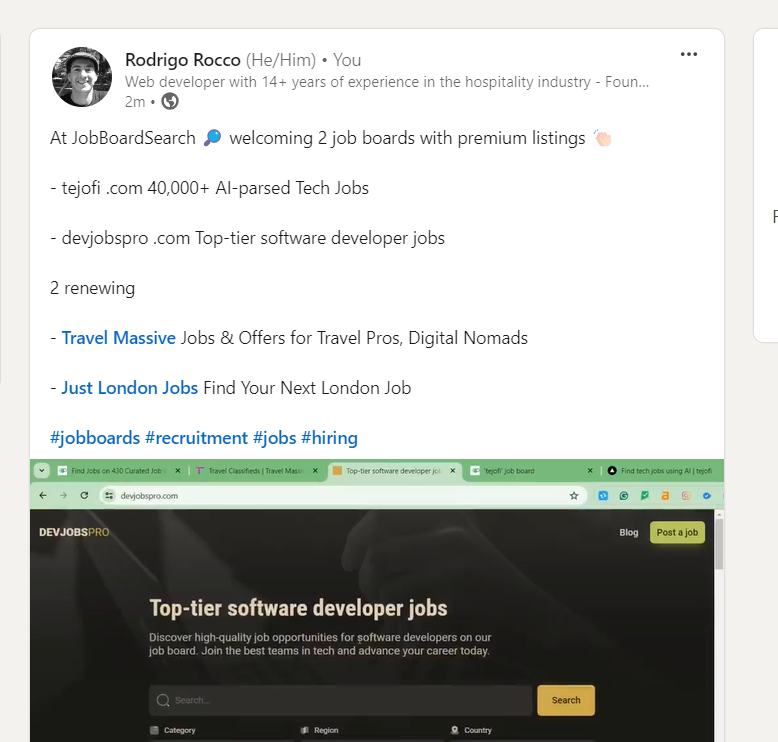This screenshot has width=778, height=742.
Task: Open the #jobs hashtag
Action: pos(274,438)
